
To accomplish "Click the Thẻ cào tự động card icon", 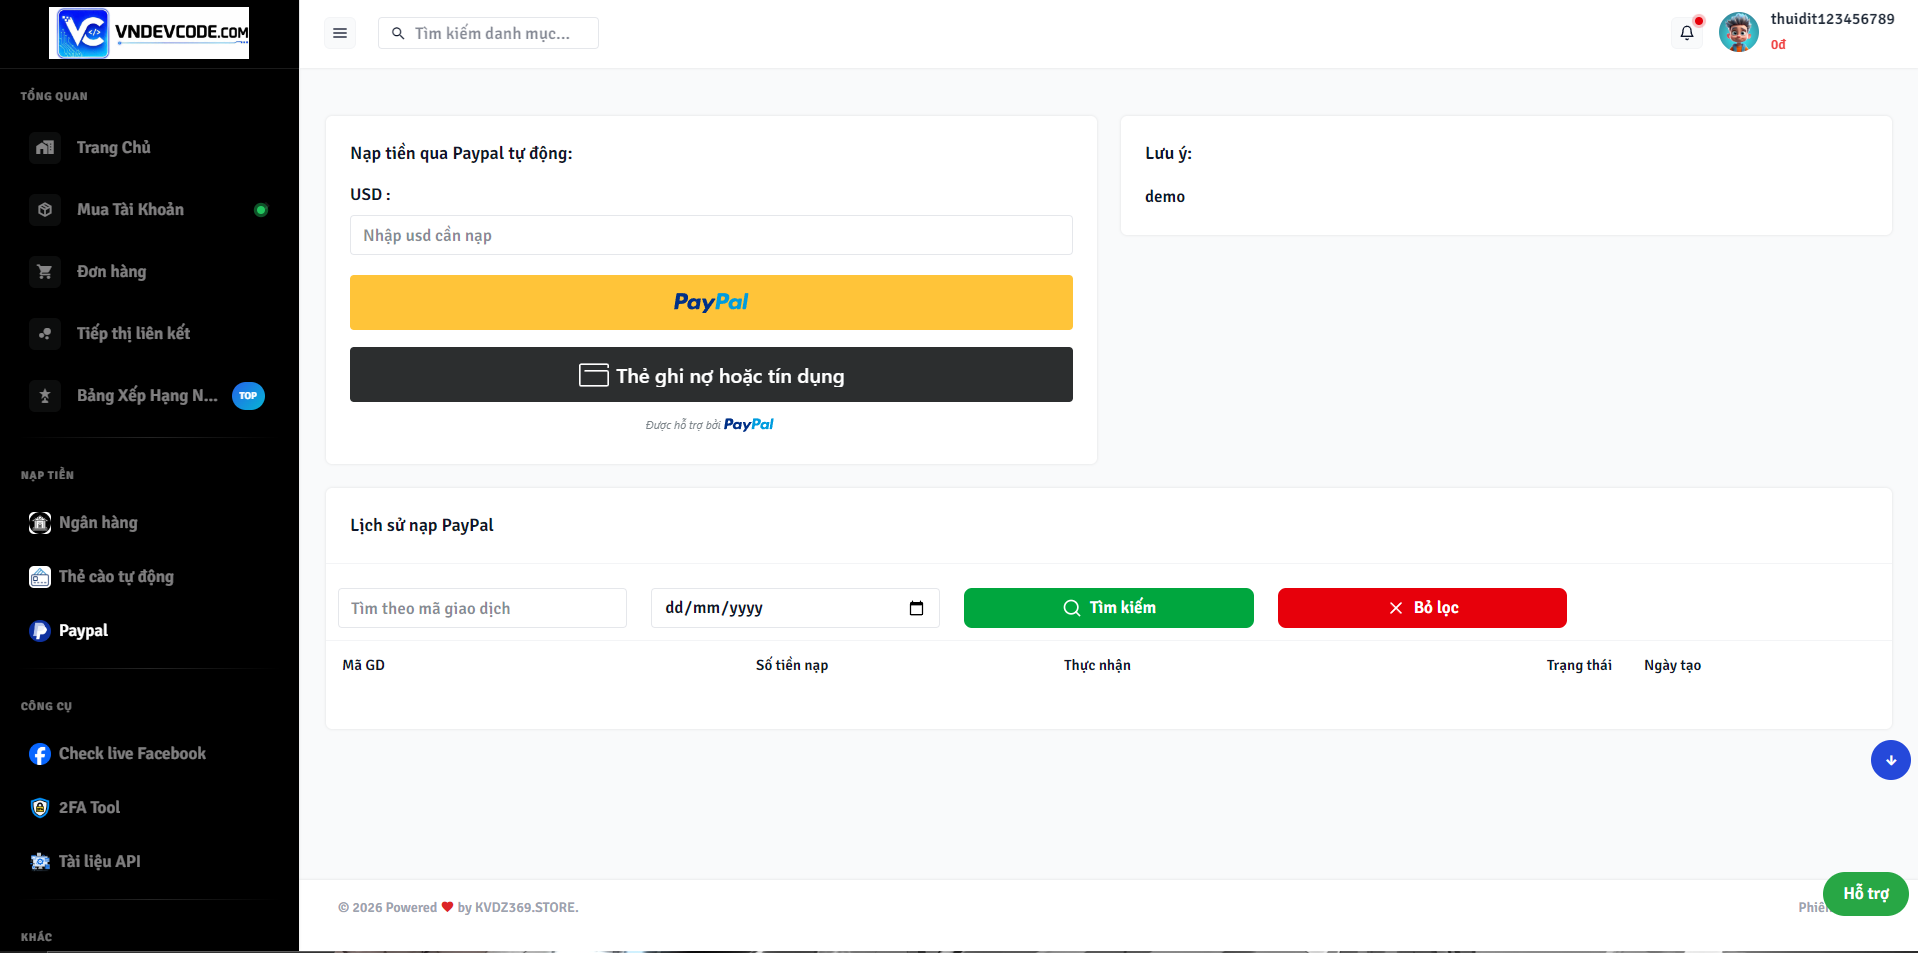I will point(40,577).
